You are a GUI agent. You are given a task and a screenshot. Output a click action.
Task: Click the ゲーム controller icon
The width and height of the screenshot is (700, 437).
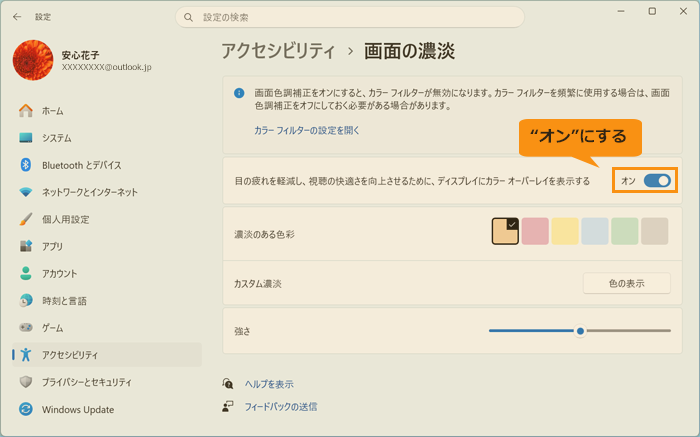[x=26, y=328]
